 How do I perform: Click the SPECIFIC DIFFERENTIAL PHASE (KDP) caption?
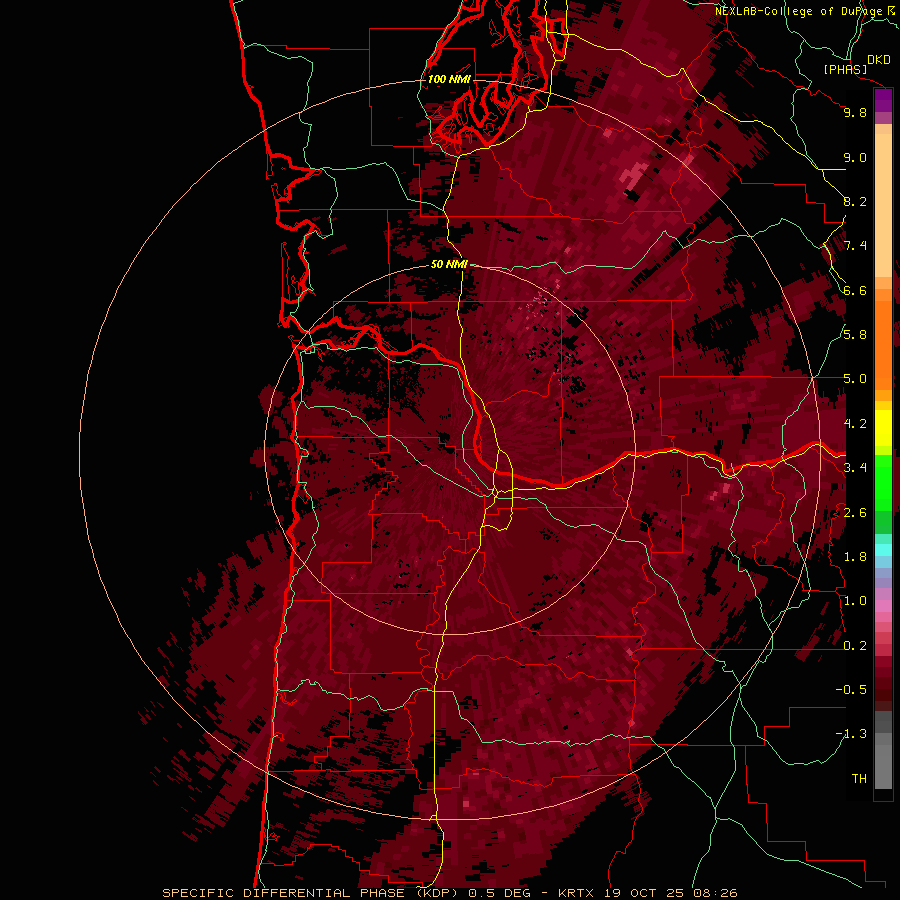tap(312, 893)
